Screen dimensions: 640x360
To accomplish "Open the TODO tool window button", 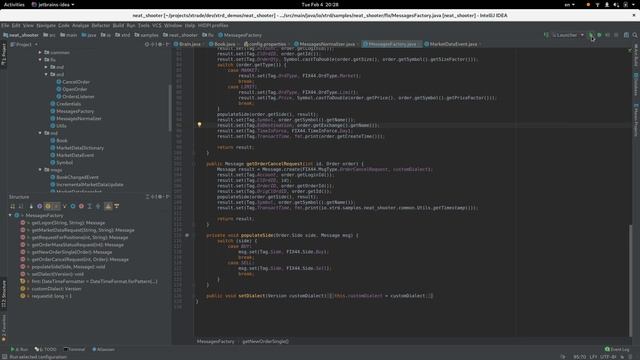I will 46,349.
